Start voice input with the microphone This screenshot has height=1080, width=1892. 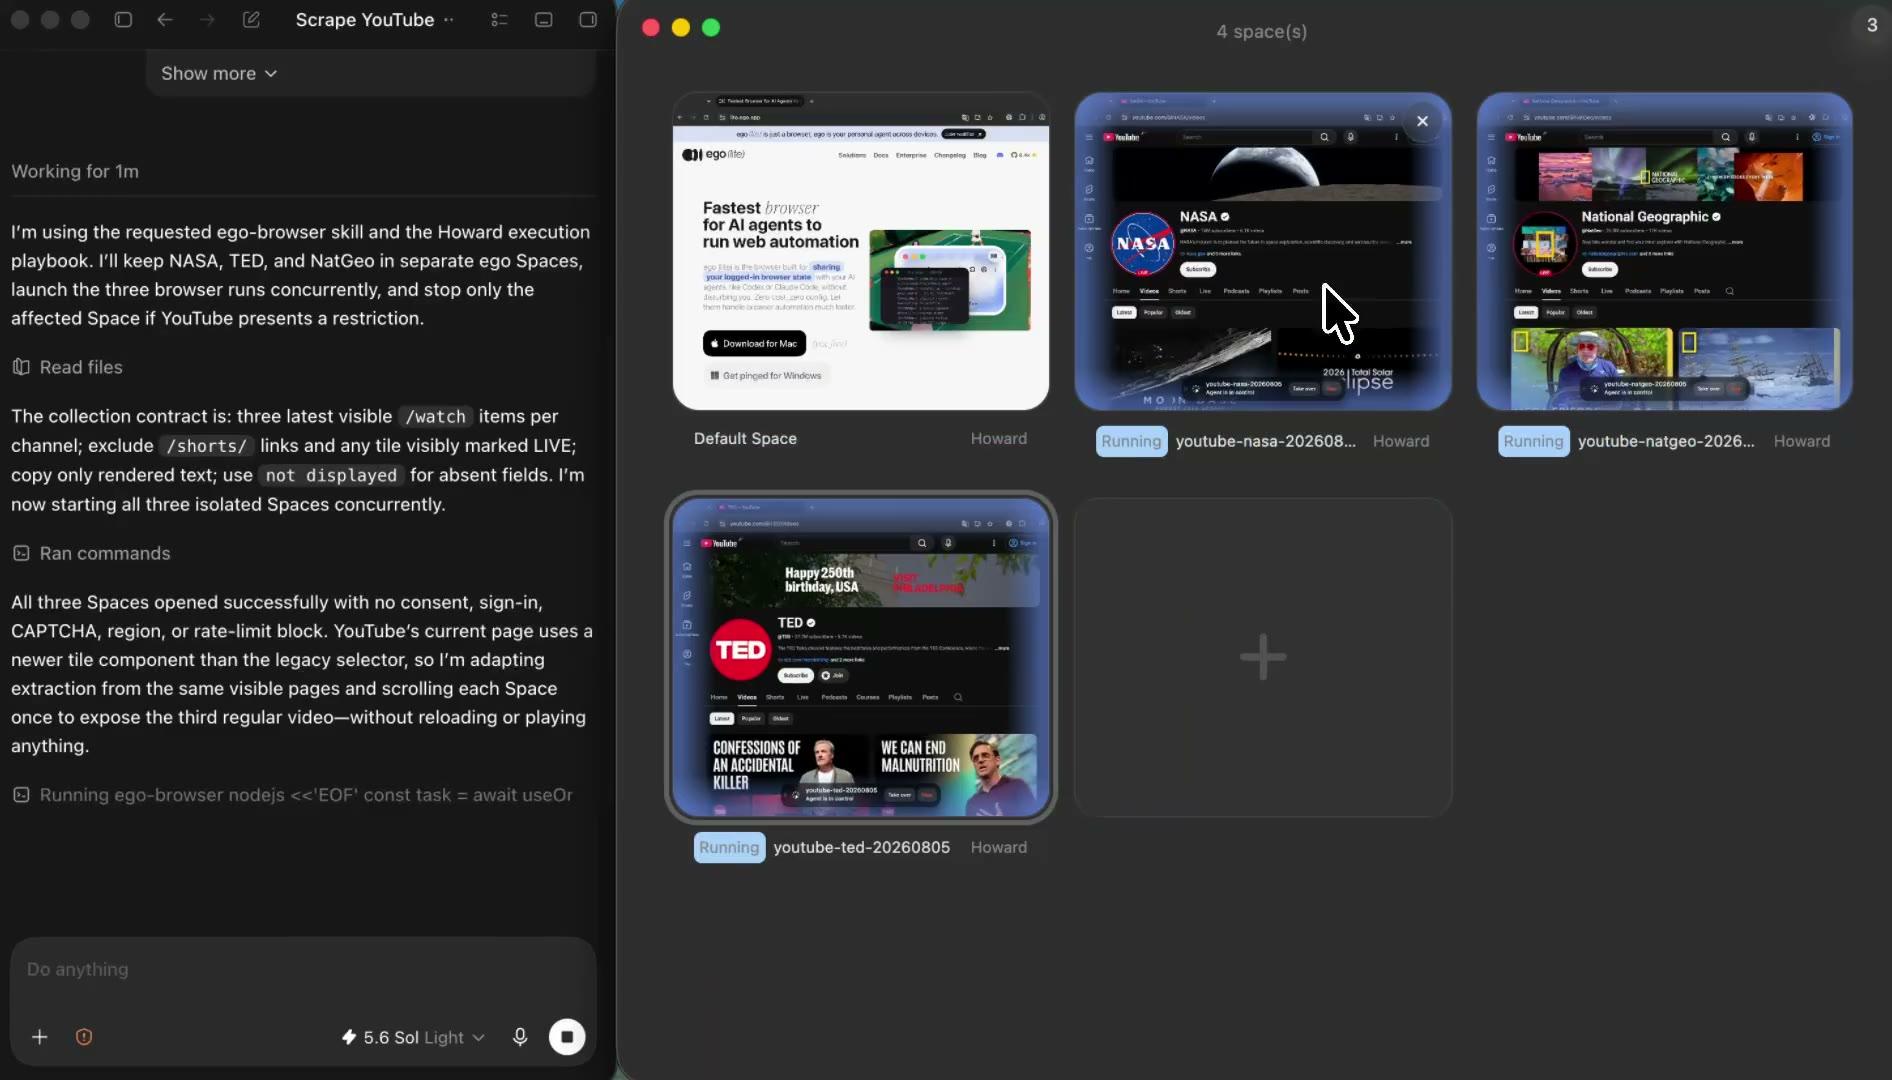[x=520, y=1037]
